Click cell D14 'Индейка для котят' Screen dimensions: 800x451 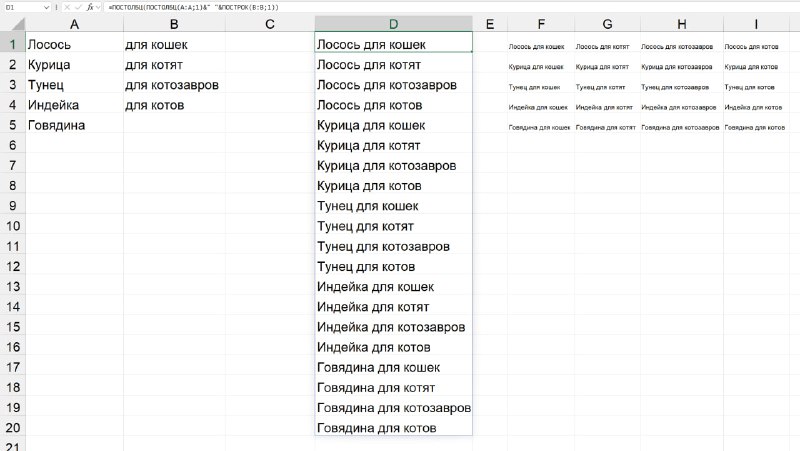(393, 307)
